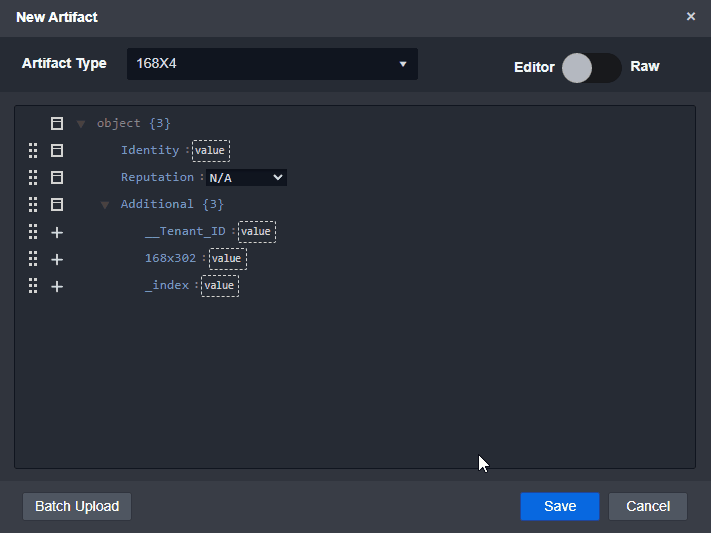Click the drag handle beside _index row
The image size is (711, 533).
(32, 286)
